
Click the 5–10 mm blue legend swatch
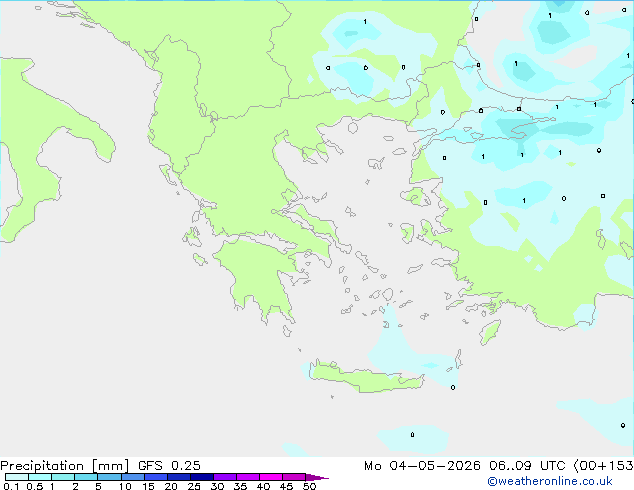coord(110,477)
